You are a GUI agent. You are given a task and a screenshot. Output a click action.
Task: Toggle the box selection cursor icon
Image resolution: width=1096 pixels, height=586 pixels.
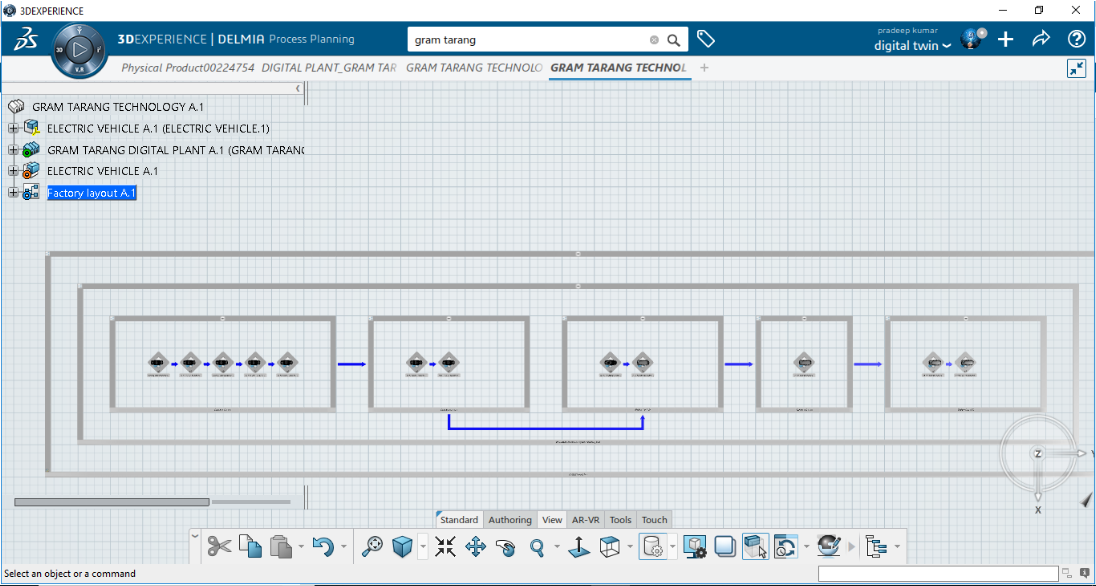(x=756, y=546)
